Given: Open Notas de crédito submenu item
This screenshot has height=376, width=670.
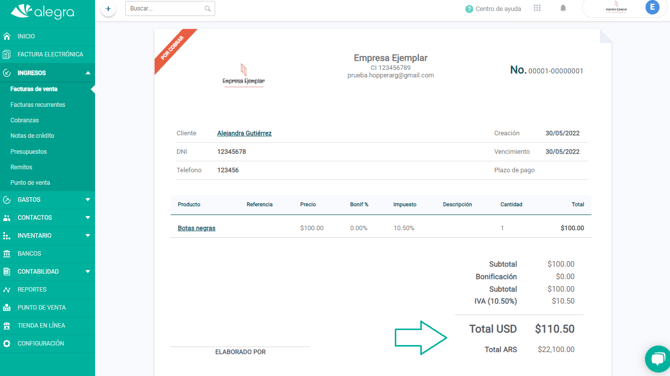Looking at the screenshot, I should pos(32,136).
